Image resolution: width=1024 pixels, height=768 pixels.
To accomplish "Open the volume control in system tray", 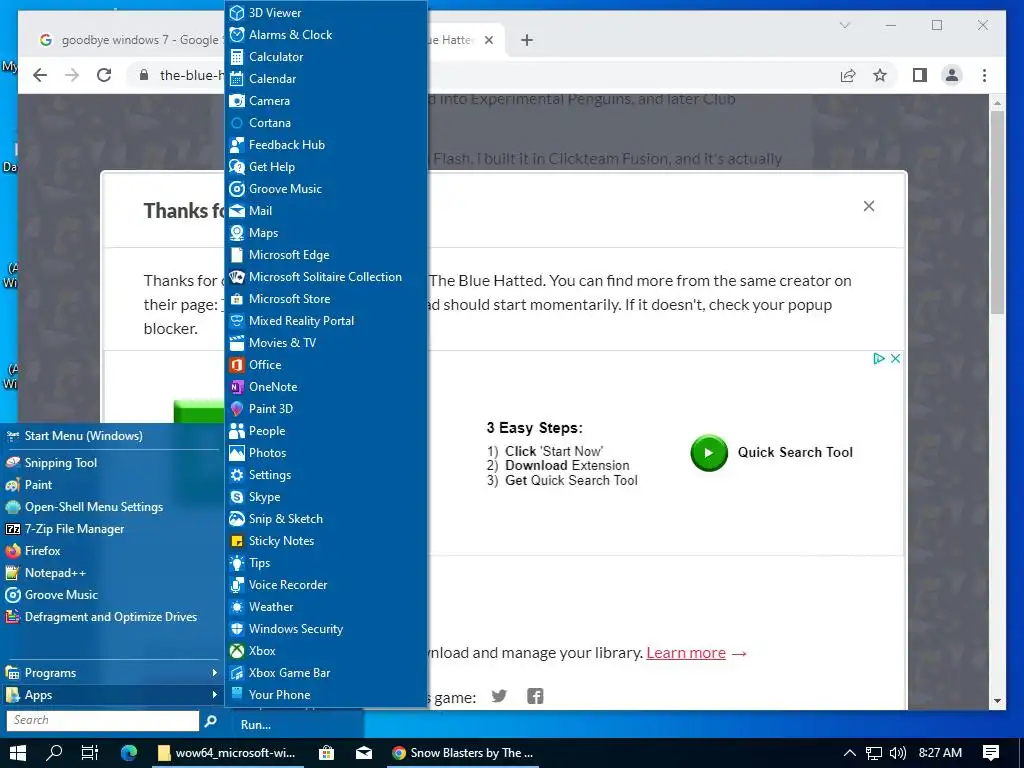I will [898, 753].
